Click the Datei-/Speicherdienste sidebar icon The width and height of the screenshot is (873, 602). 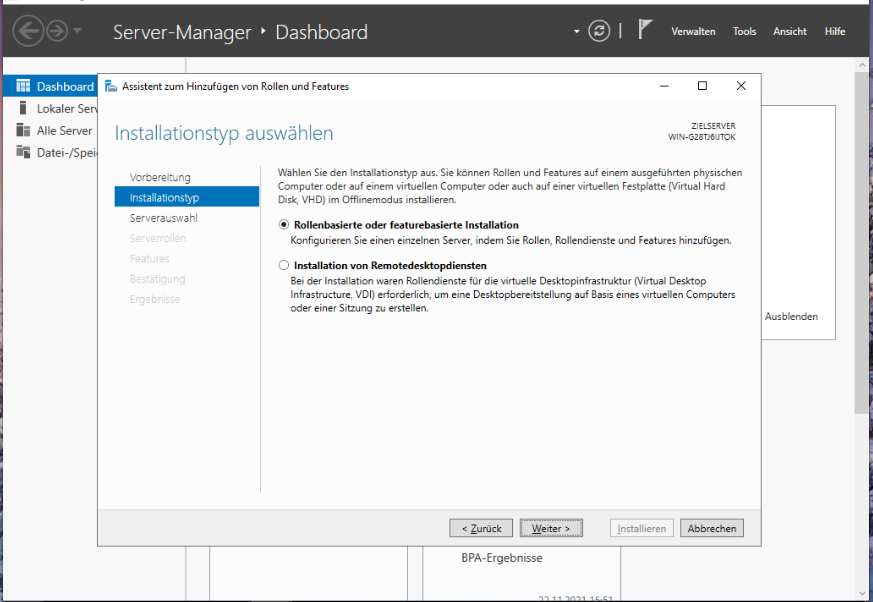coord(23,152)
